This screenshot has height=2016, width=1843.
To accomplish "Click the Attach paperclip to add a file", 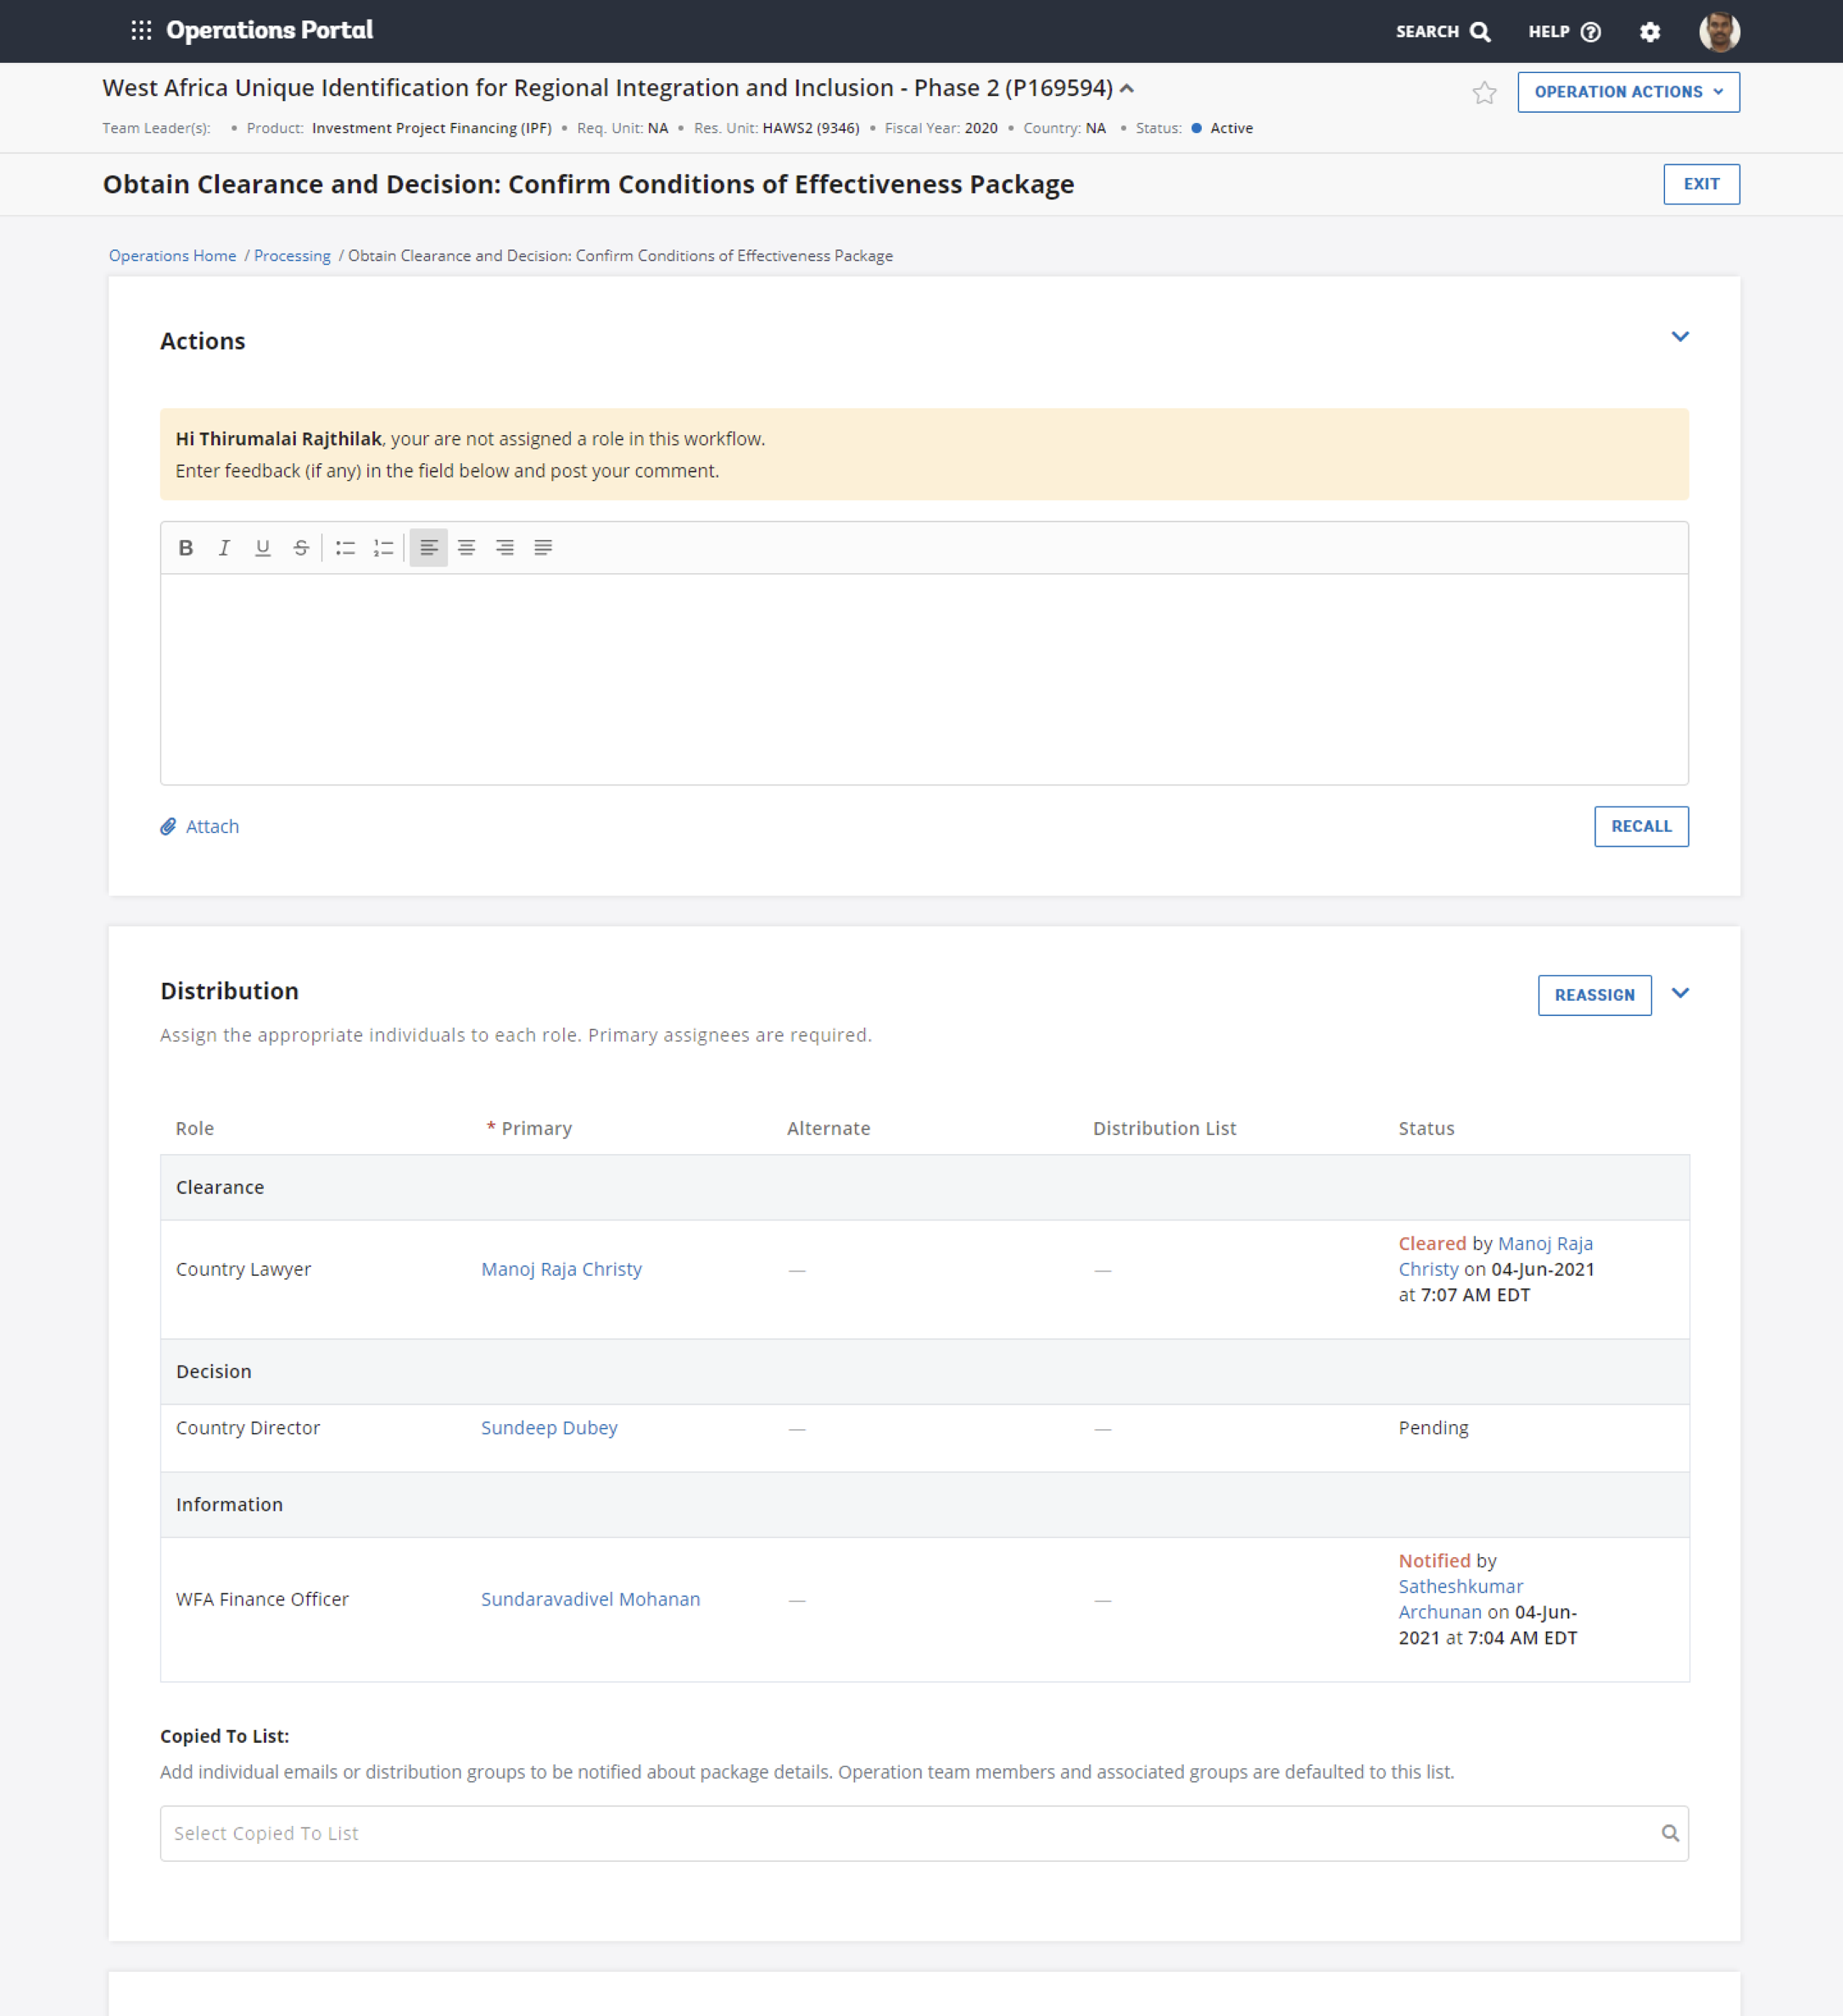I will [168, 826].
